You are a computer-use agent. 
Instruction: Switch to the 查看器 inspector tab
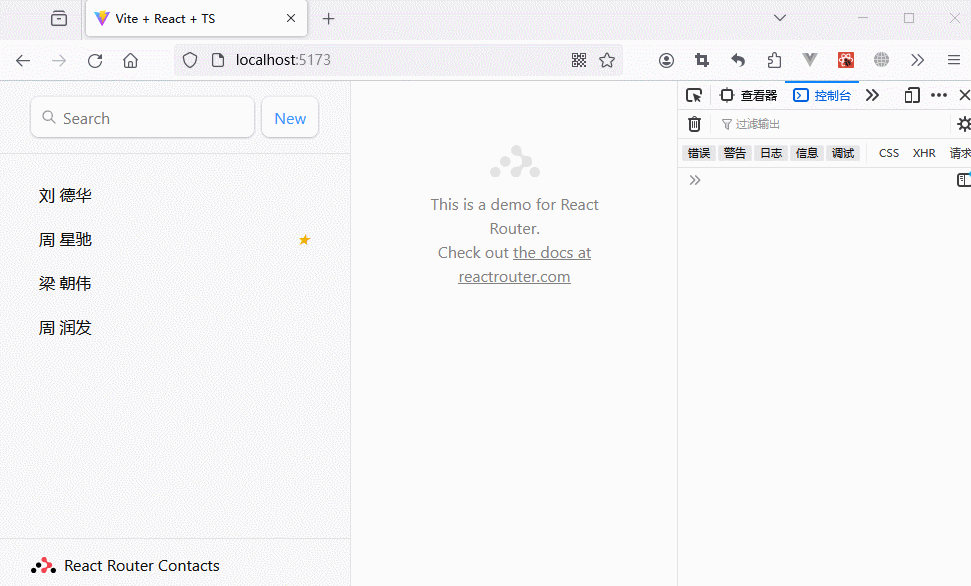pos(749,95)
